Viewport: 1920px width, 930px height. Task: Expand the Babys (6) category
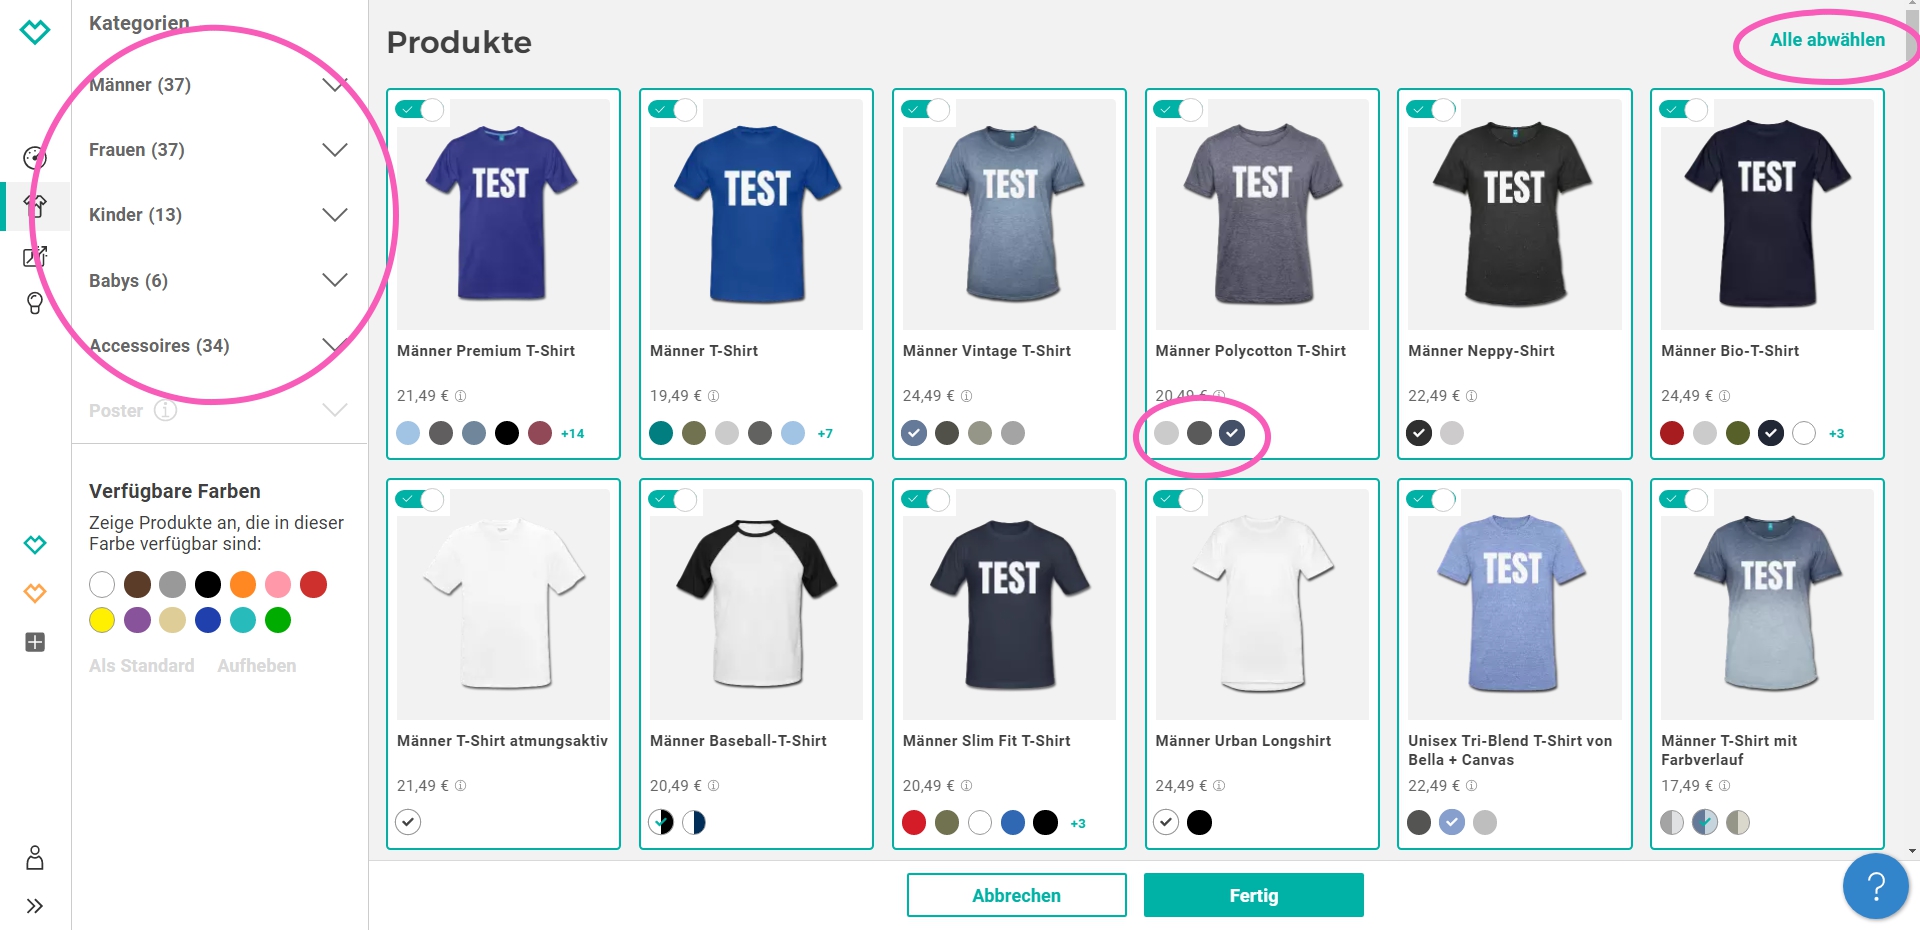click(x=334, y=280)
